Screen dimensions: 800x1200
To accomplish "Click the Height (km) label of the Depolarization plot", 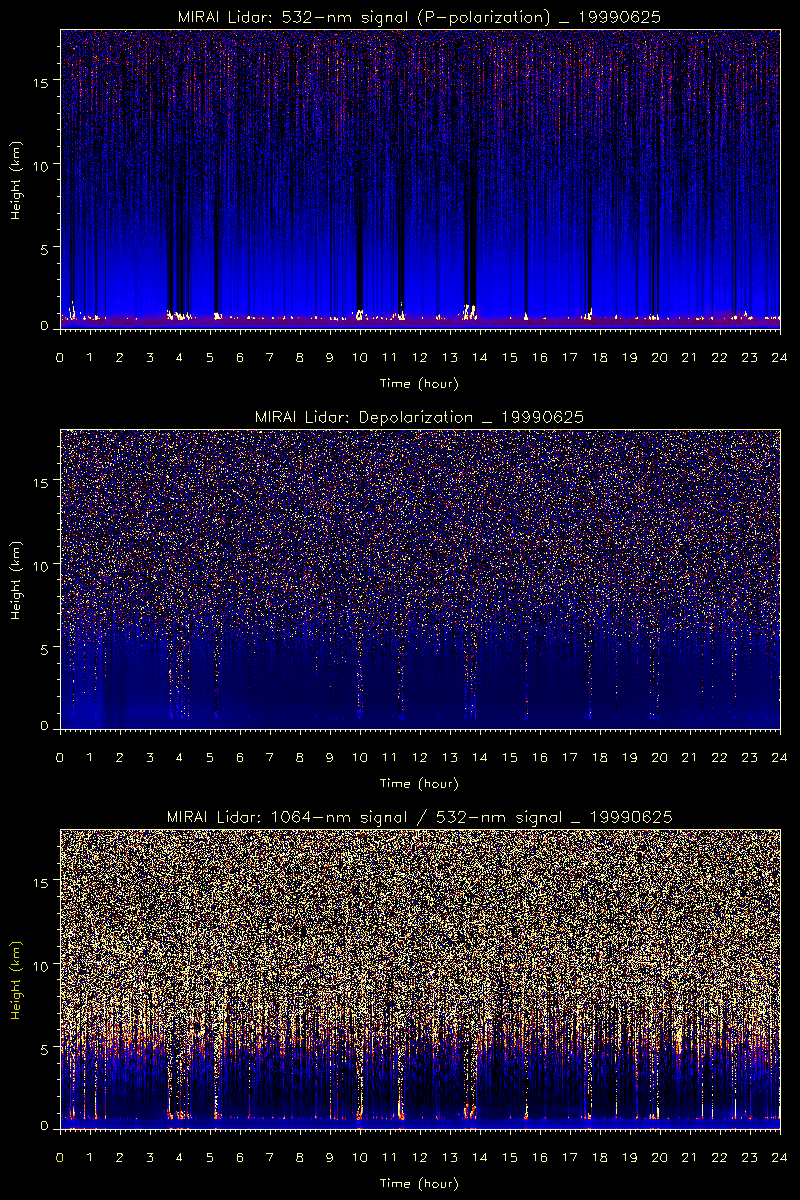I will point(16,579).
